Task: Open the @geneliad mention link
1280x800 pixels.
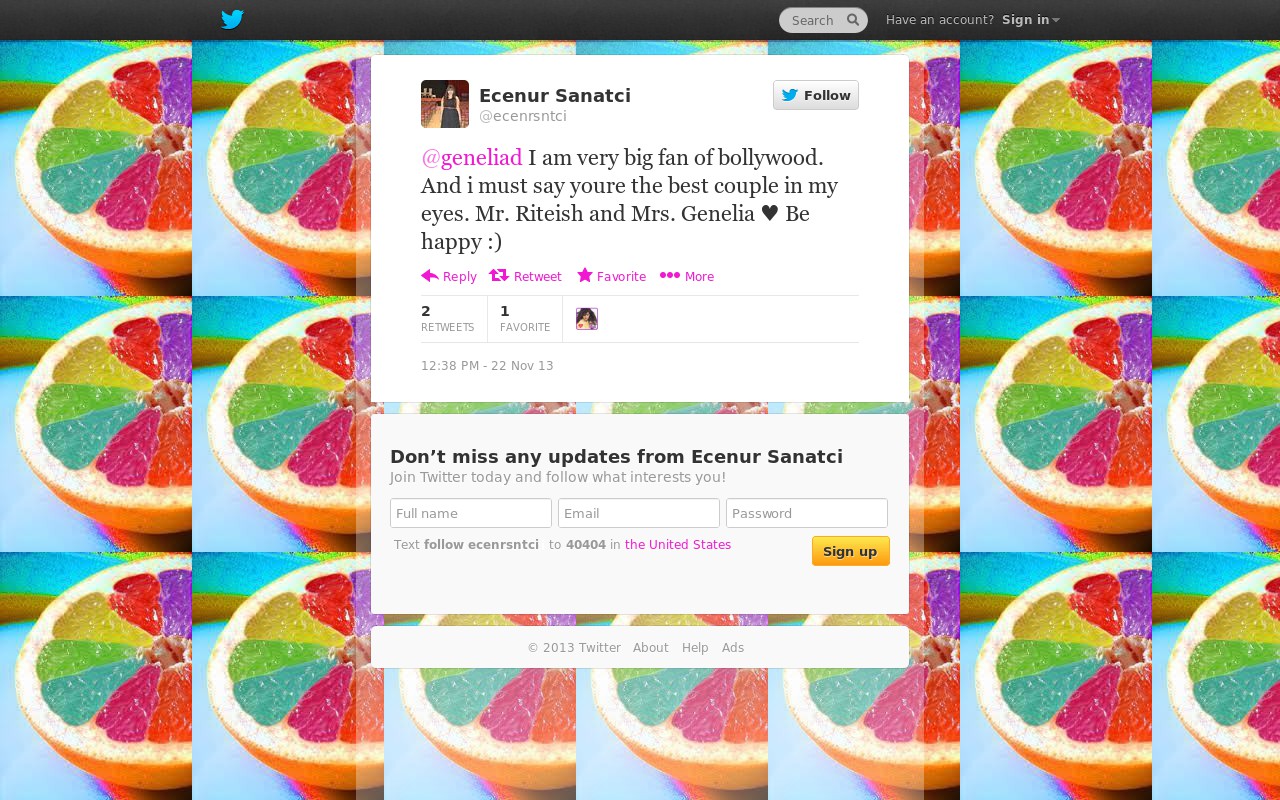Action: 472,157
